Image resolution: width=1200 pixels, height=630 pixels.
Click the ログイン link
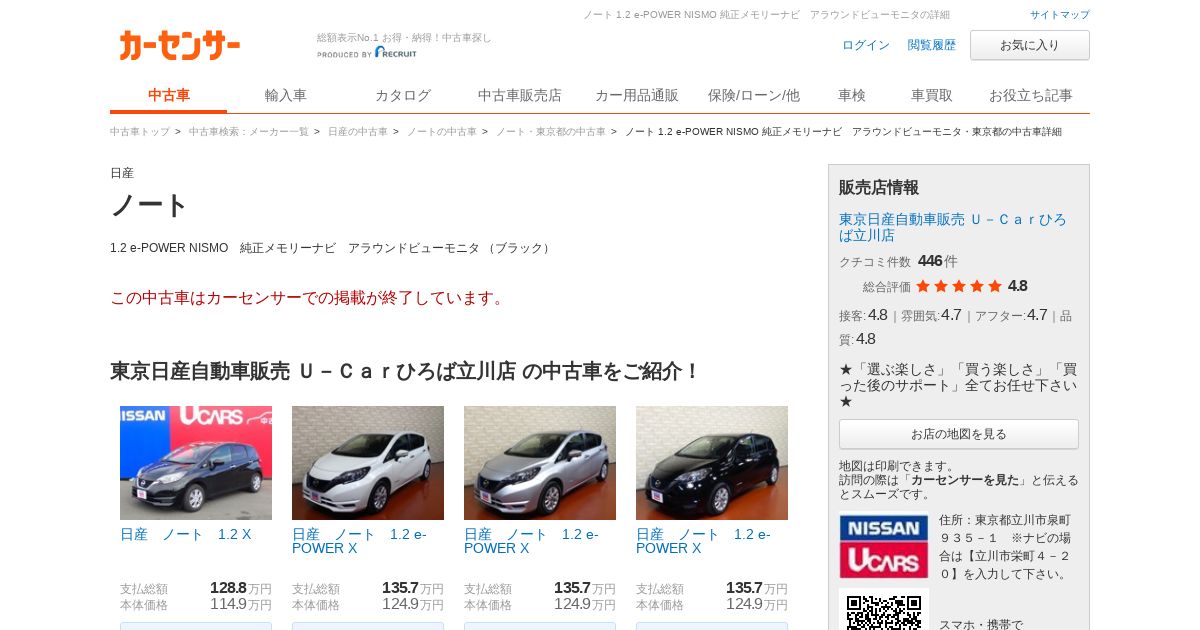(866, 45)
